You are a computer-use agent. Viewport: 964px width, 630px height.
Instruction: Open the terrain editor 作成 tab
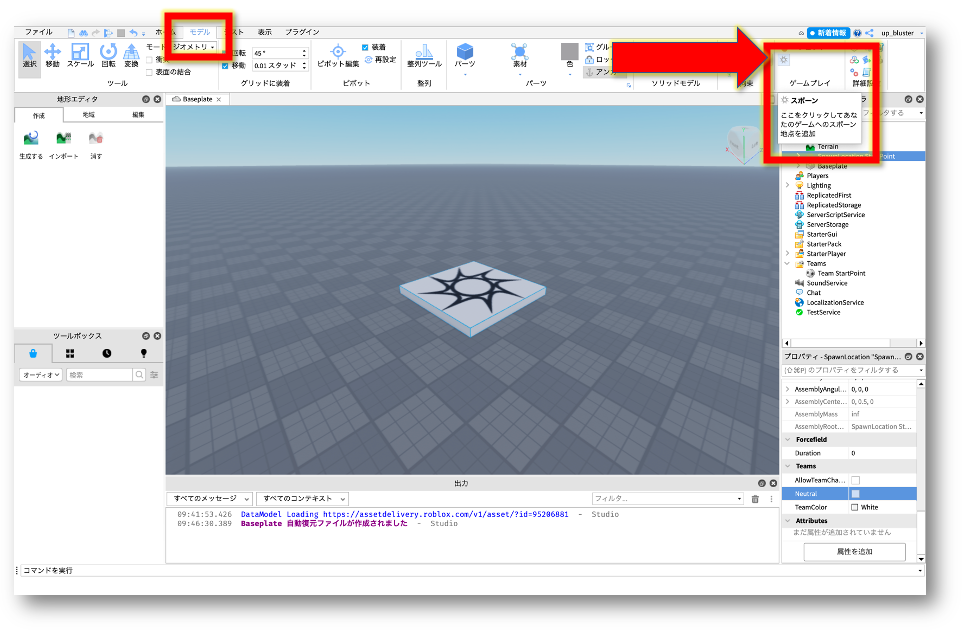(x=39, y=115)
